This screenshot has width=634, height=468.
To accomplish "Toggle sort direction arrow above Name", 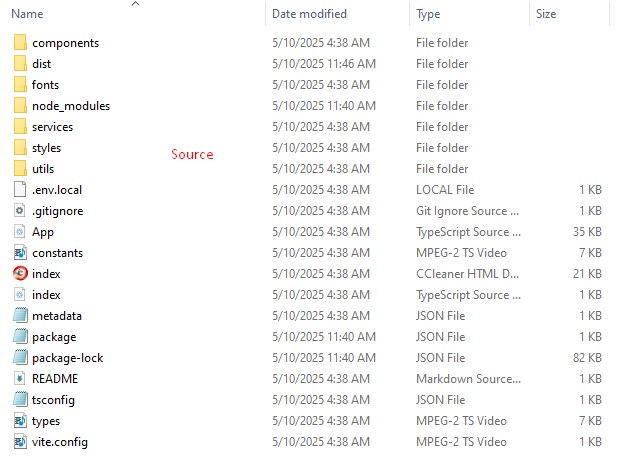I will pos(136,4).
